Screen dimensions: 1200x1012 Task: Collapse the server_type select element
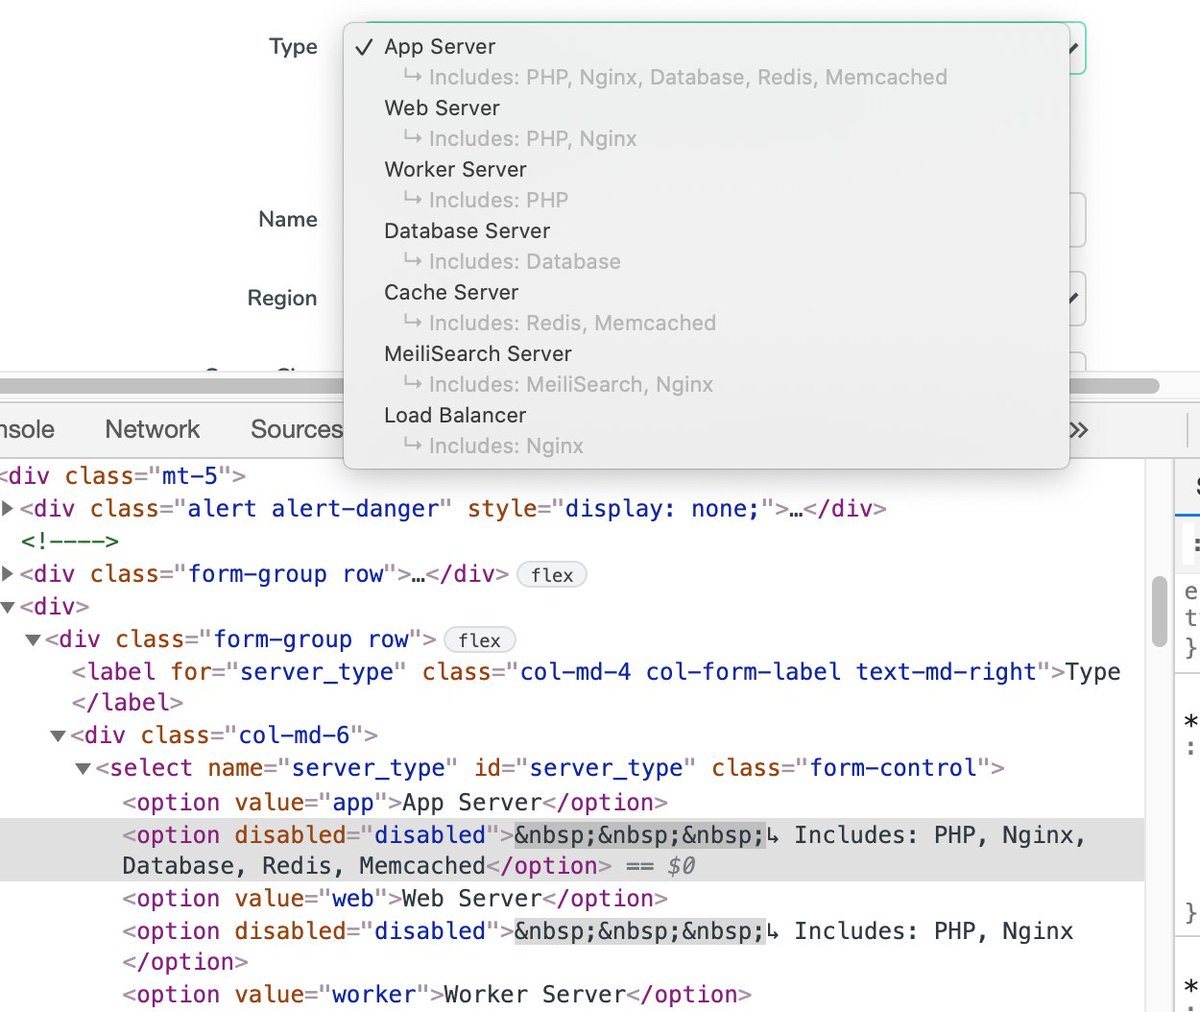click(83, 768)
